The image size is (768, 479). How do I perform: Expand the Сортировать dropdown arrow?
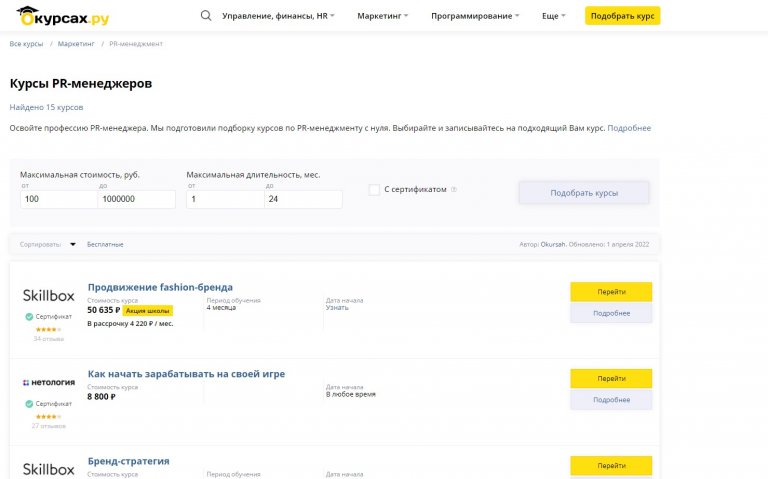pyautogui.click(x=72, y=244)
